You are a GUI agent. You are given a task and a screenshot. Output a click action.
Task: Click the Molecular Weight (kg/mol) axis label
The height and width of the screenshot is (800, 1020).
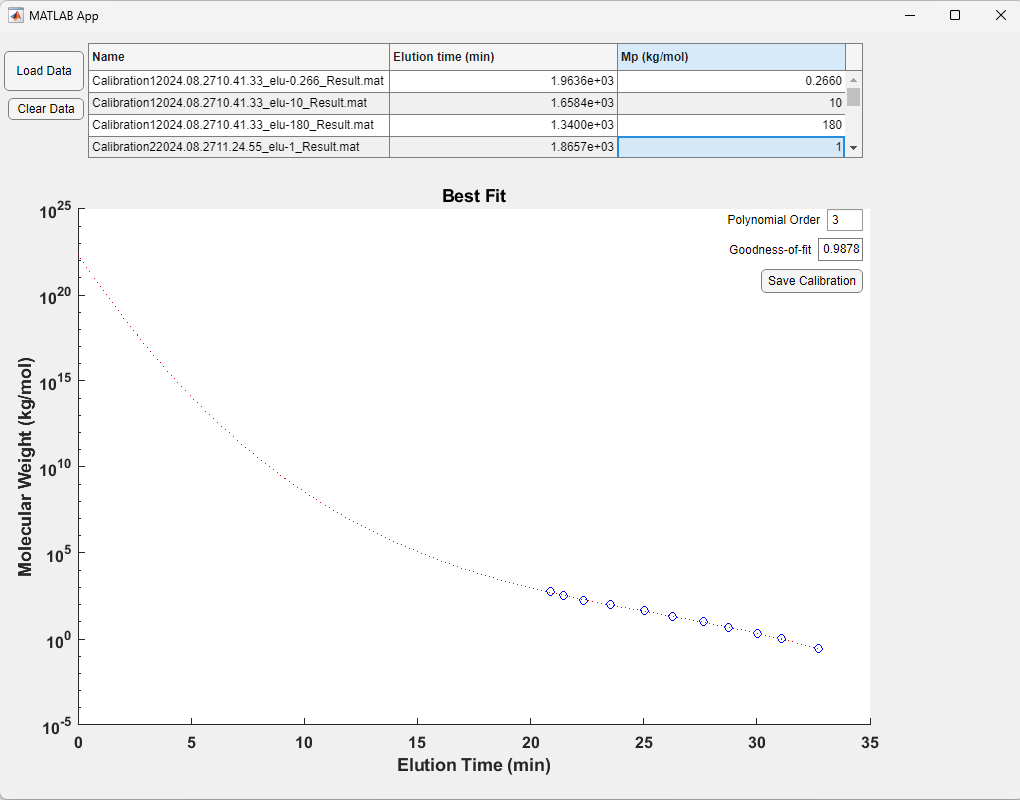(25, 467)
